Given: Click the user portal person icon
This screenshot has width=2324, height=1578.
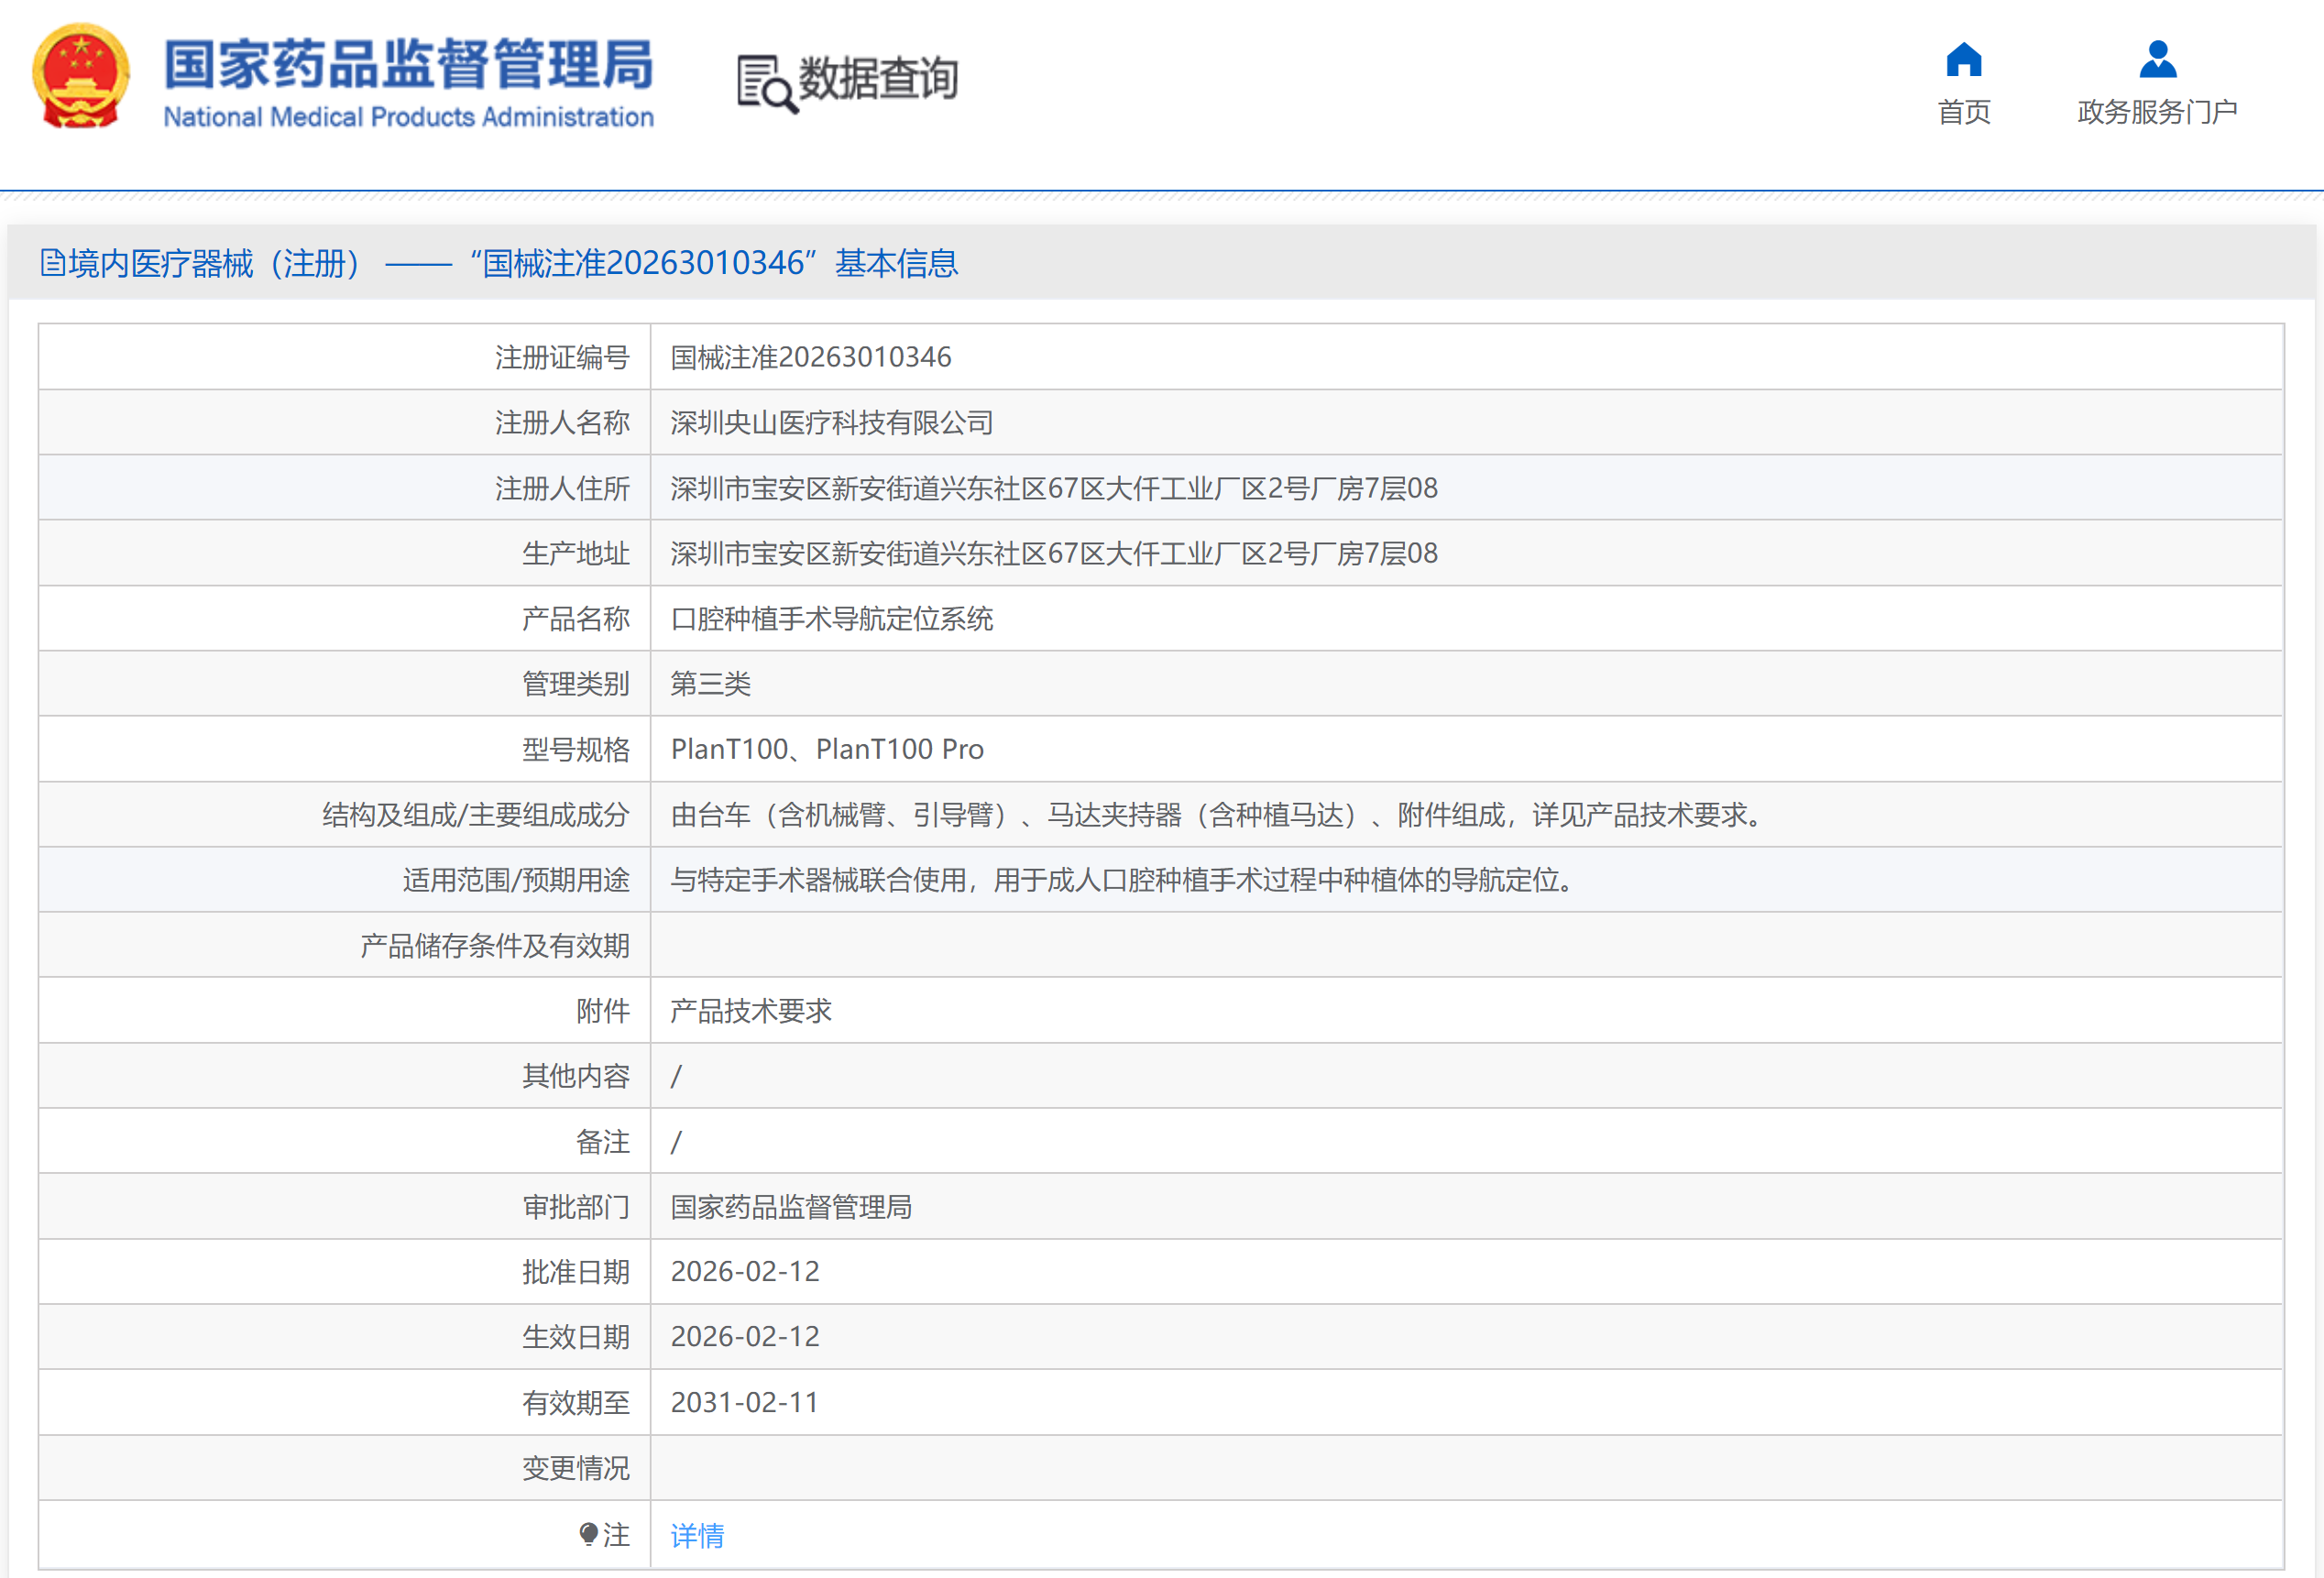Looking at the screenshot, I should click(x=2157, y=60).
